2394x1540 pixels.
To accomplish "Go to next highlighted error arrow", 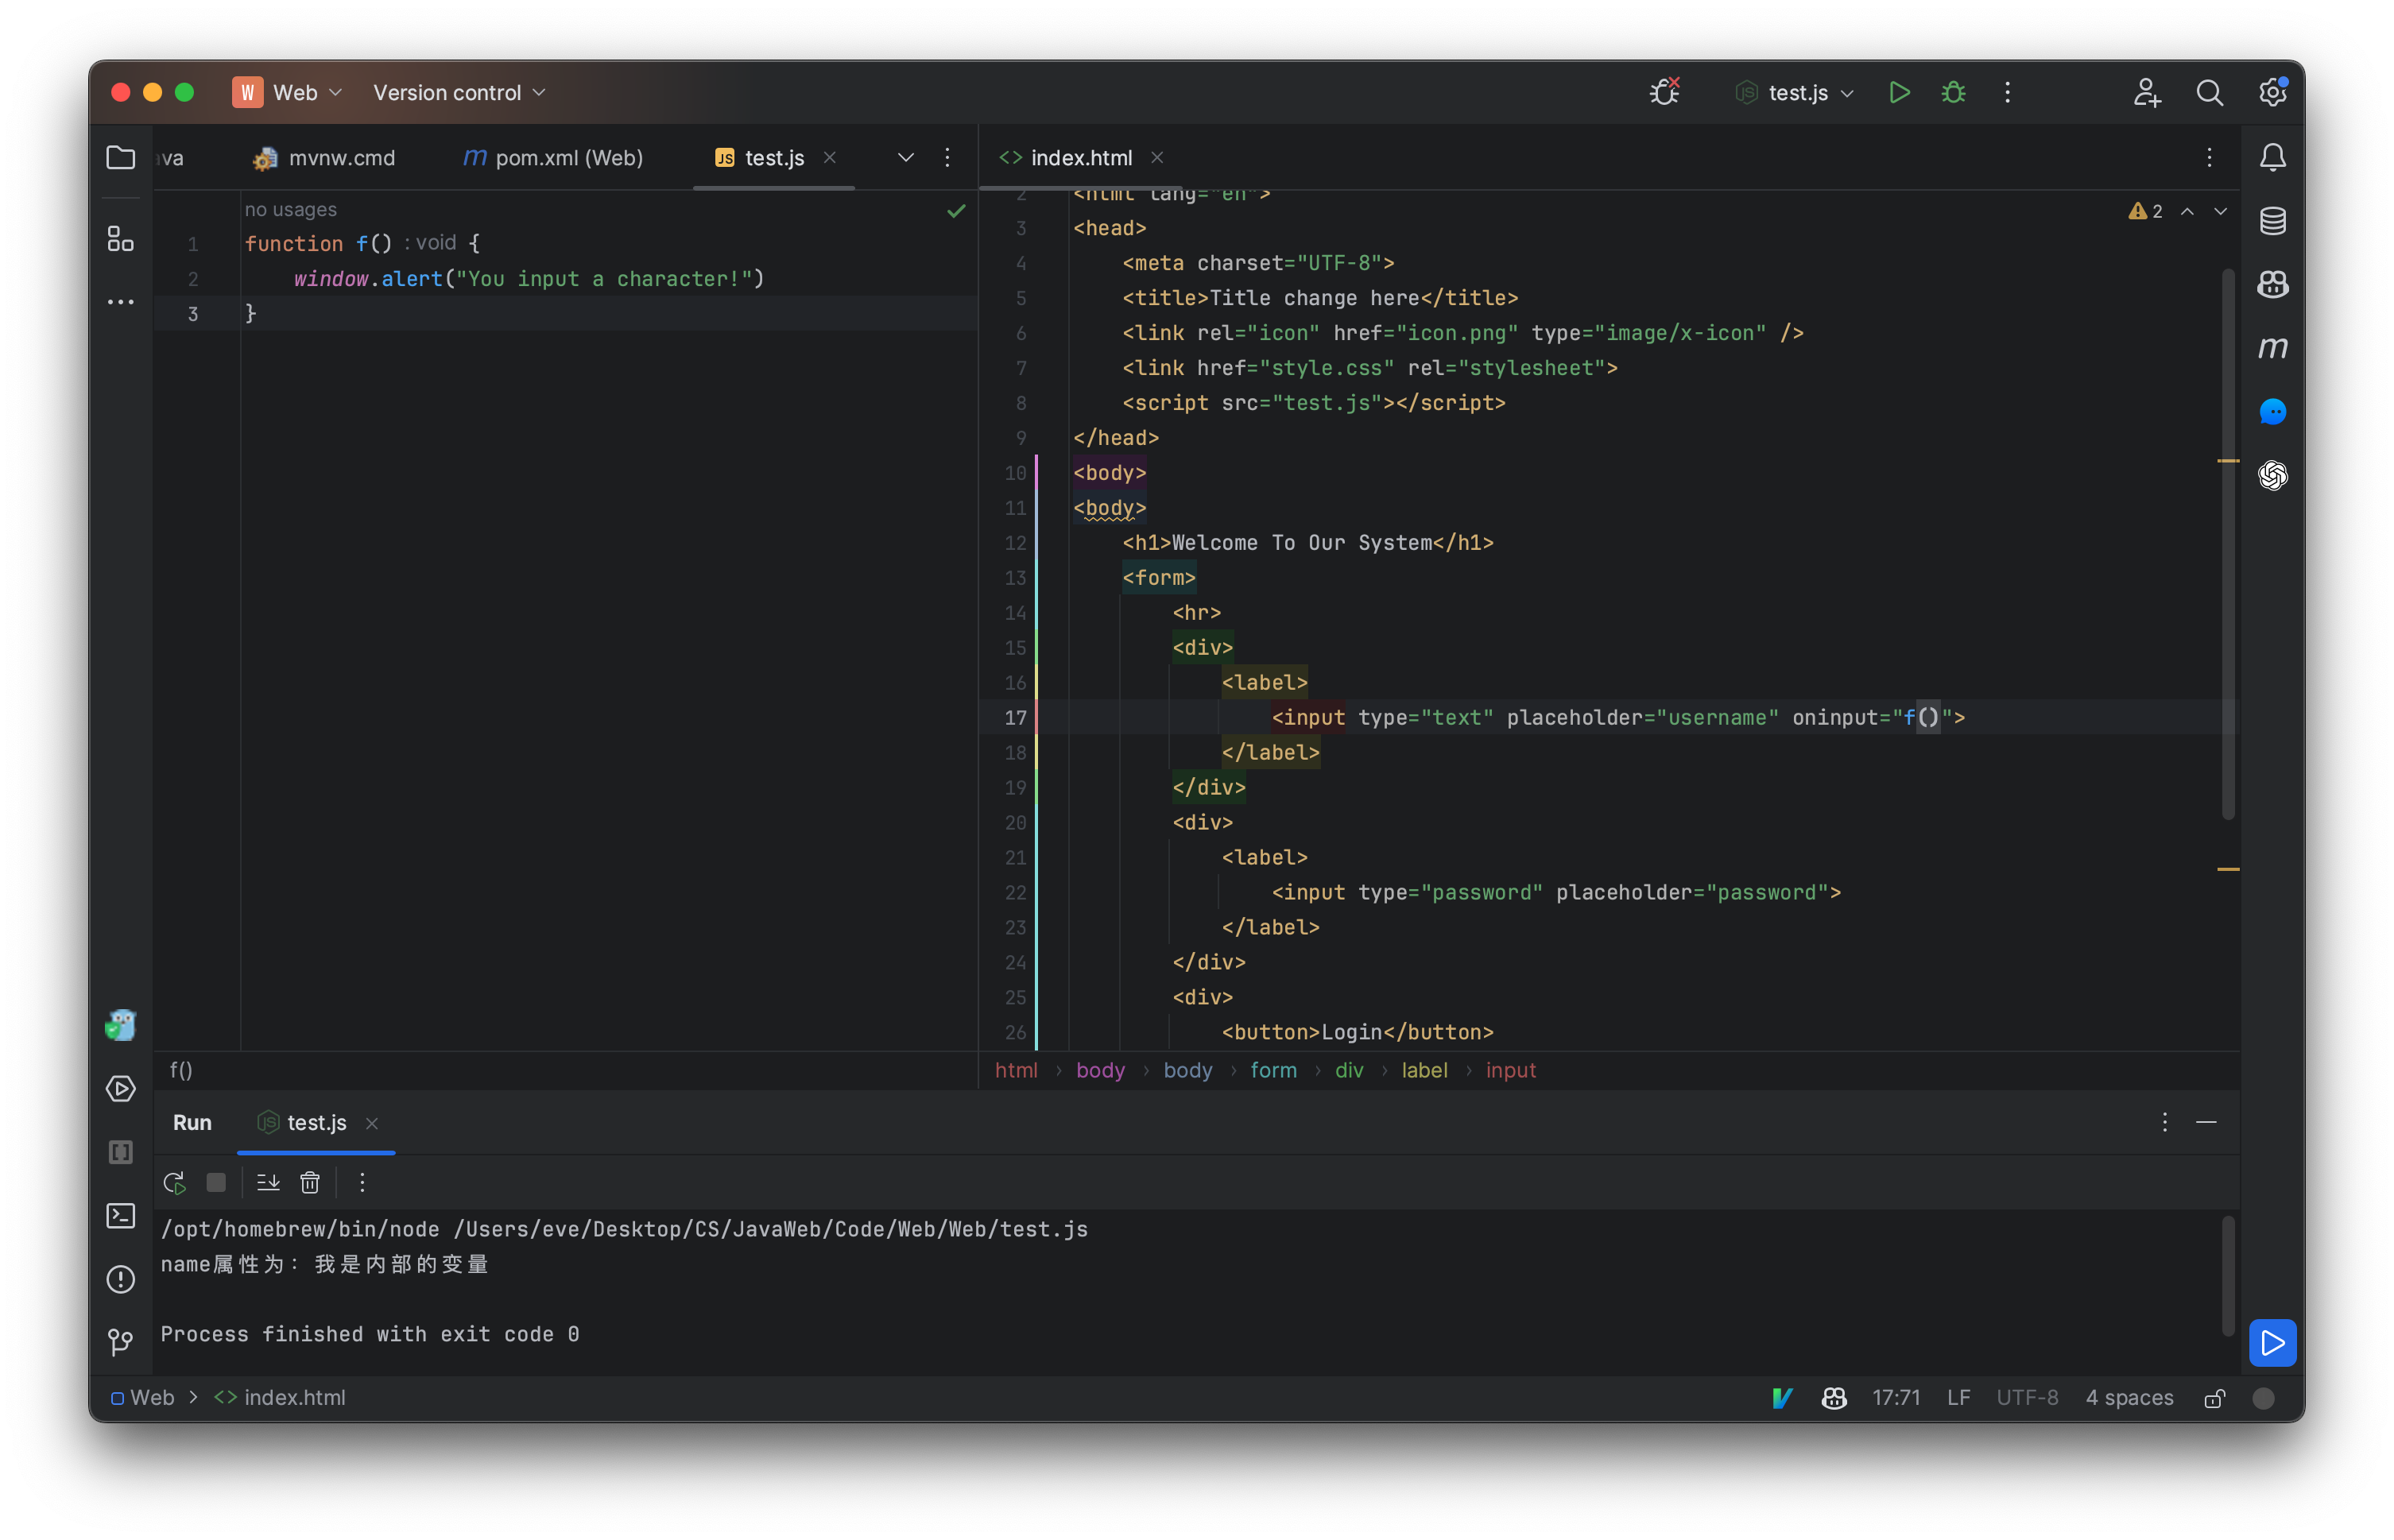I will pyautogui.click(x=2220, y=211).
